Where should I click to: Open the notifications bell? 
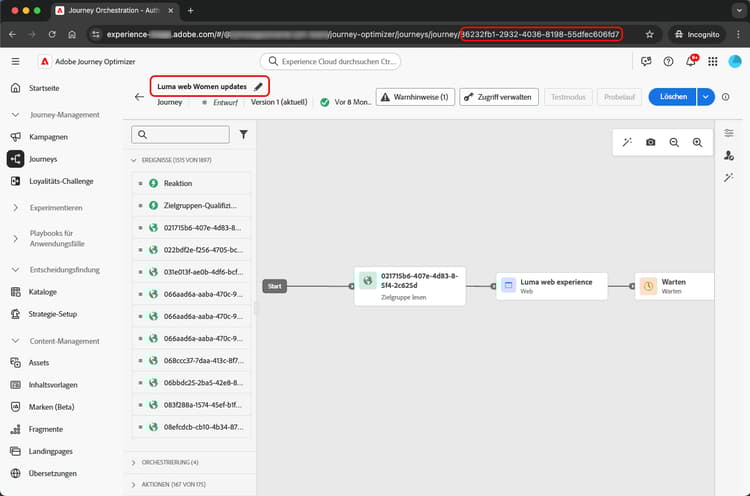pyautogui.click(x=691, y=61)
